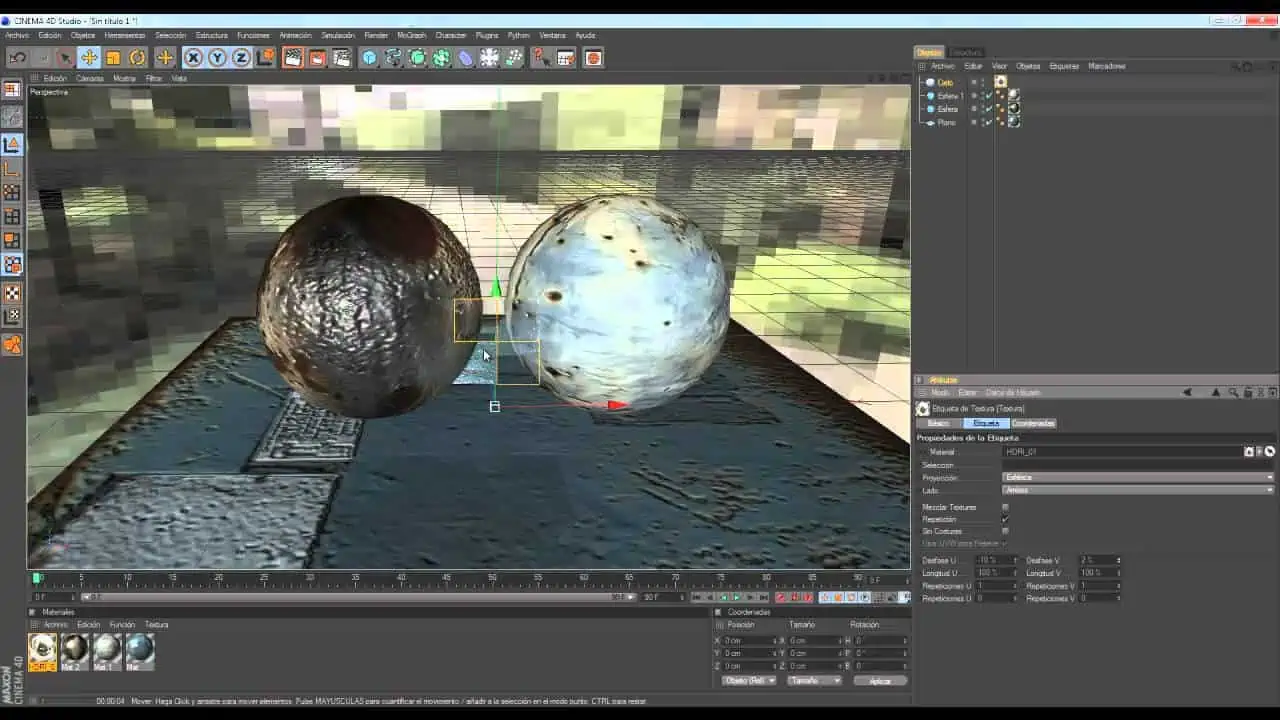Image resolution: width=1280 pixels, height=720 pixels.
Task: Open the MoGraph menu
Action: click(412, 35)
